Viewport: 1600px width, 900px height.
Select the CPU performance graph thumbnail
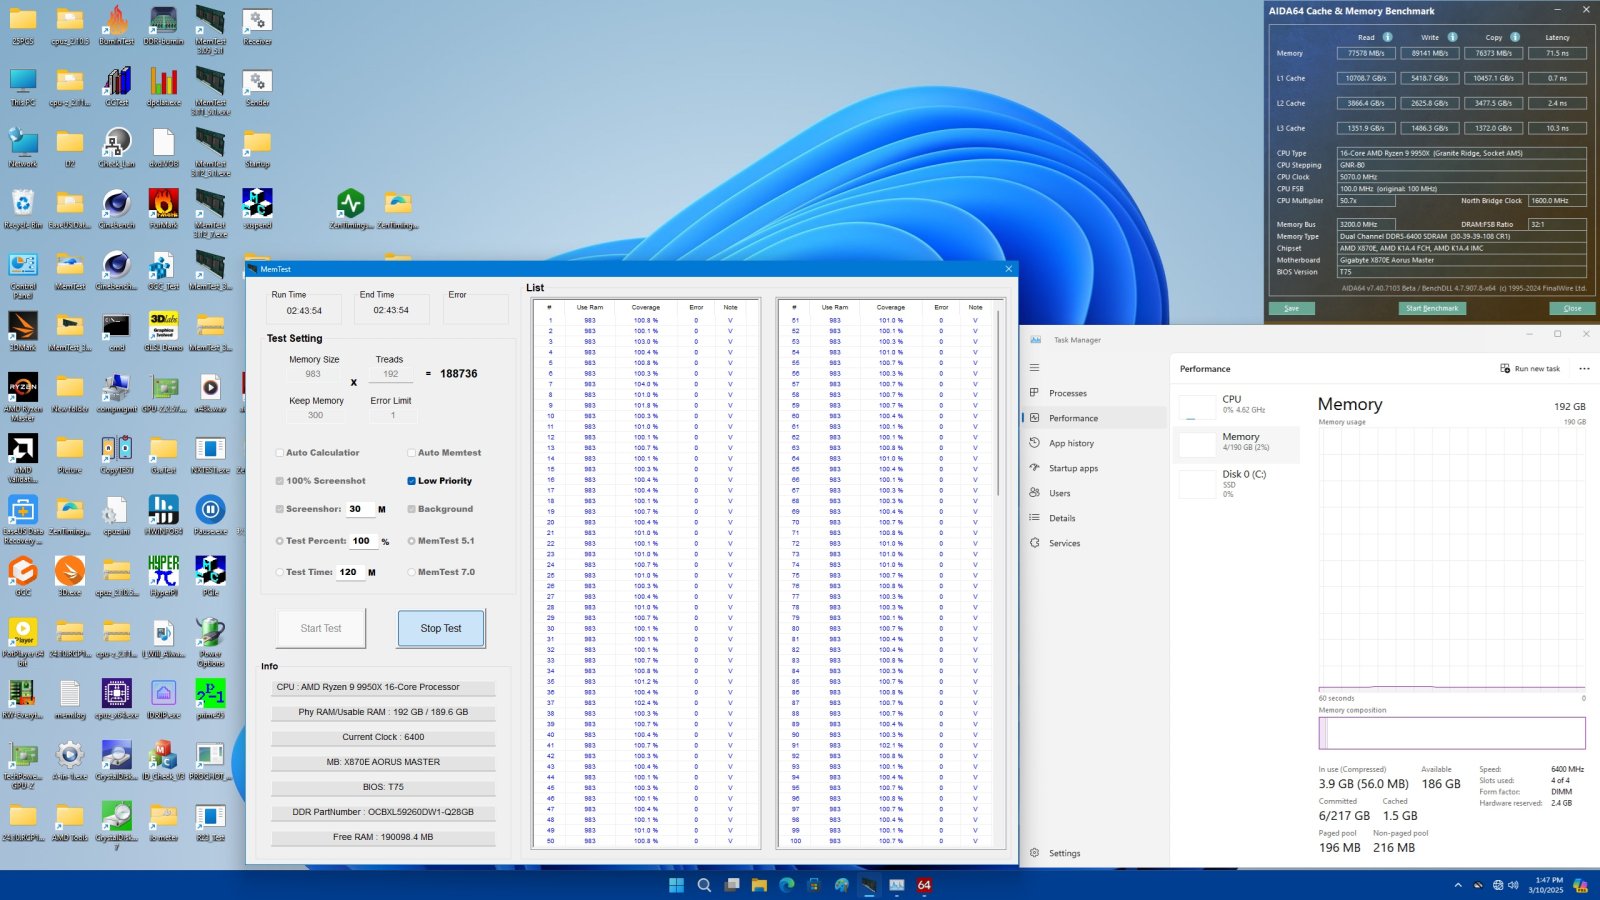tap(1236, 407)
